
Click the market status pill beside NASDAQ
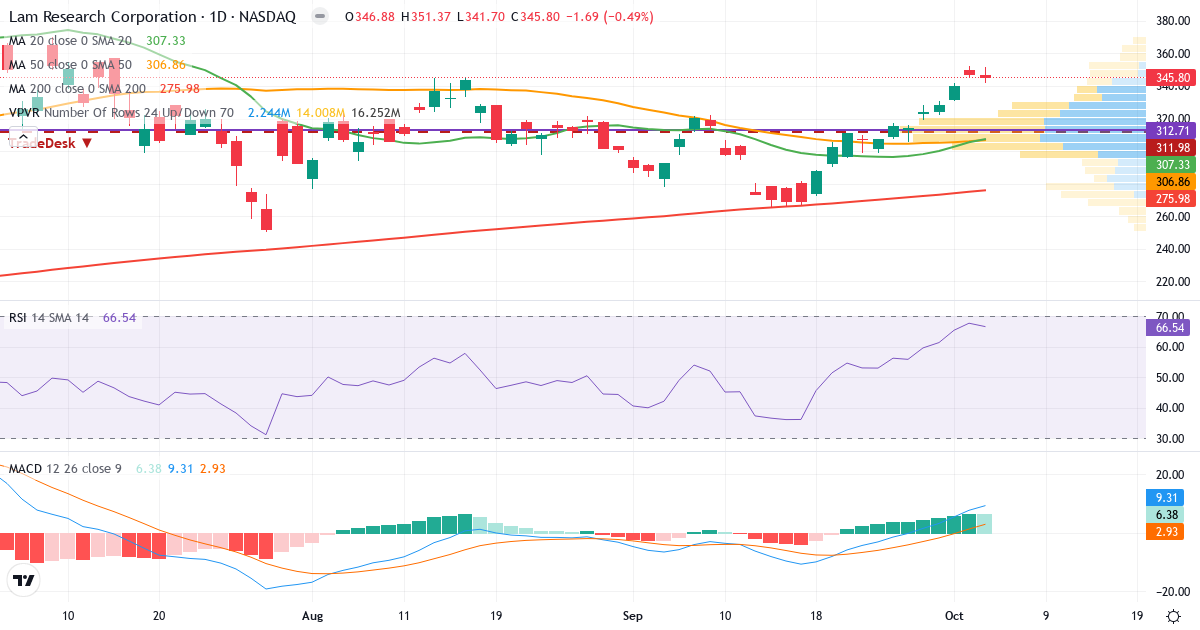pyautogui.click(x=319, y=17)
